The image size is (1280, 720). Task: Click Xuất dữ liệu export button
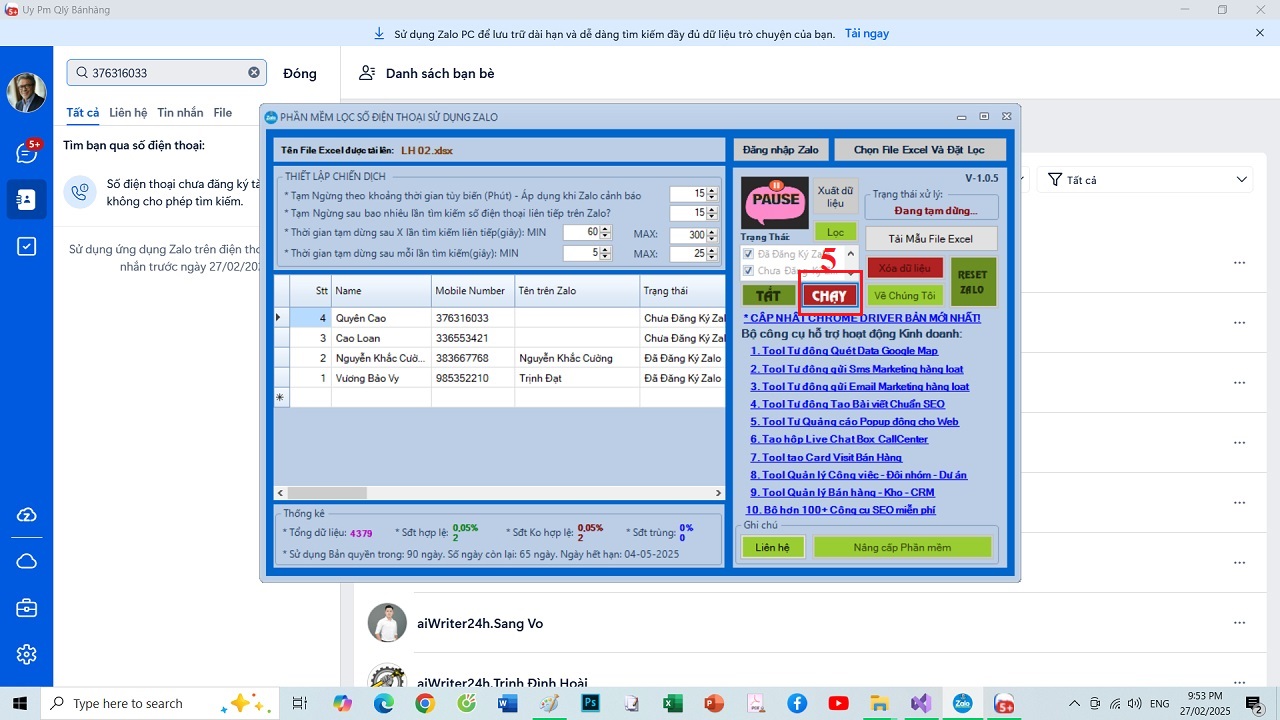tap(835, 196)
